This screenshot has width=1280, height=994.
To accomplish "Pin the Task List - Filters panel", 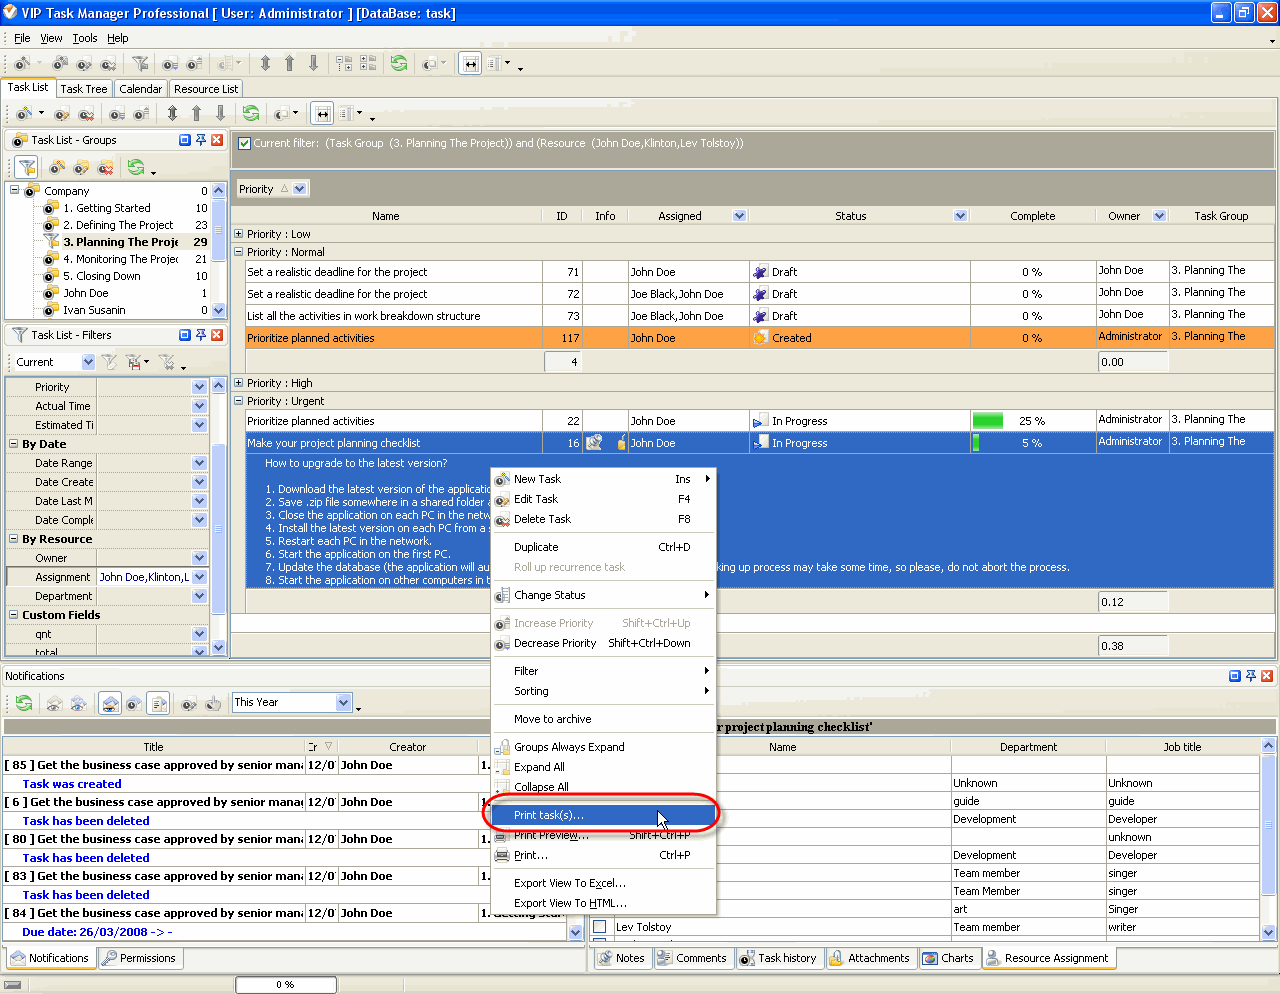I will tap(200, 335).
